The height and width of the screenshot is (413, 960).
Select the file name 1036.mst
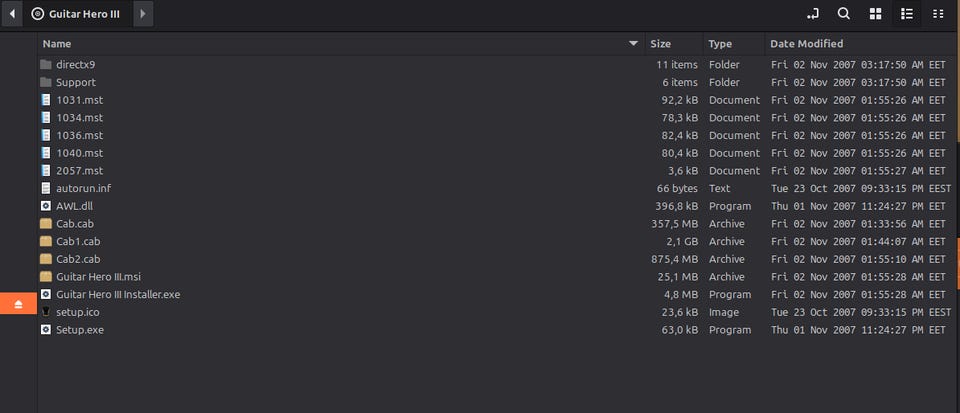pos(80,135)
